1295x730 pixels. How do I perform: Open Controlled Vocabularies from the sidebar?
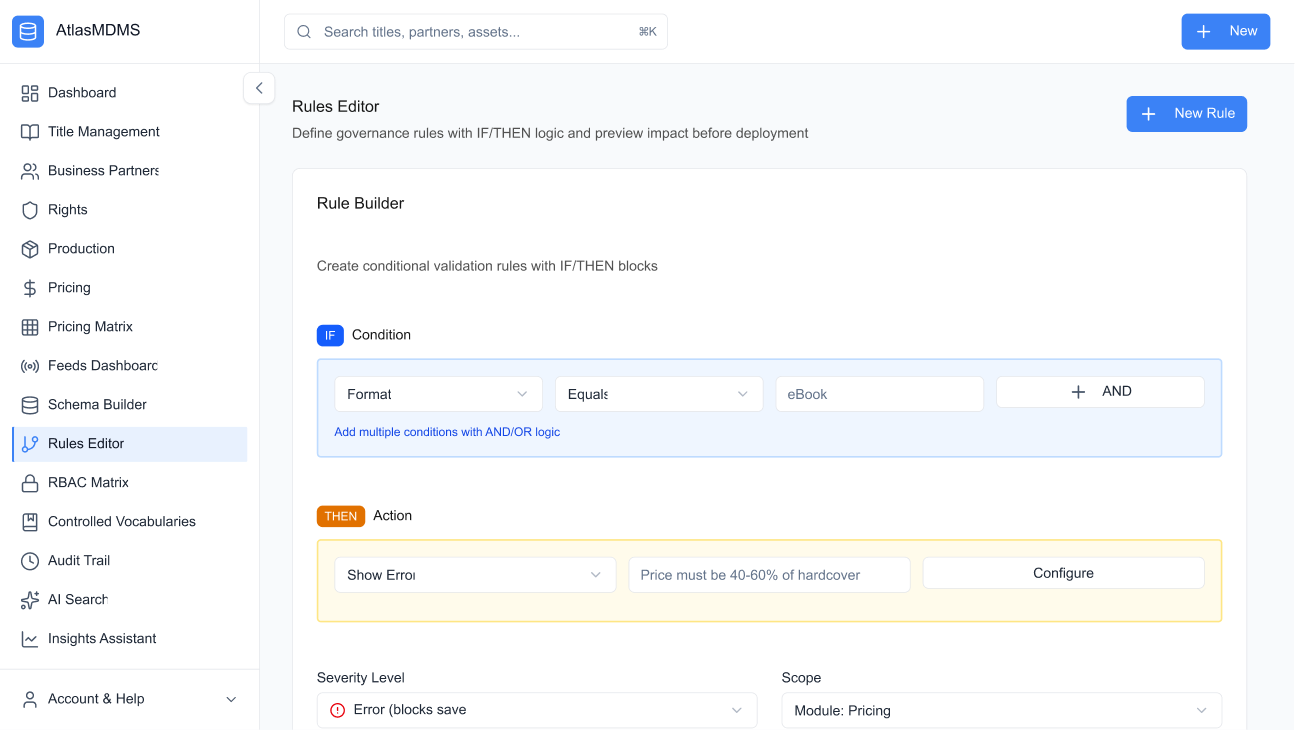click(122, 522)
